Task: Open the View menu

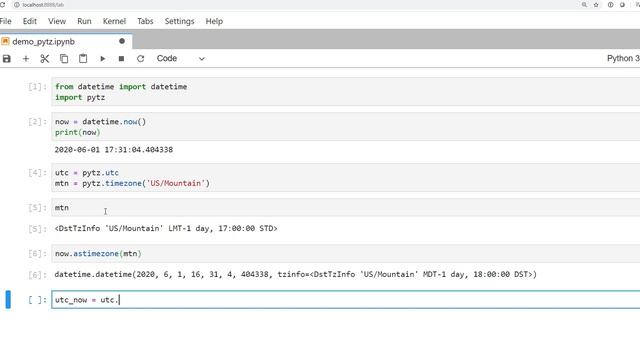Action: point(57,21)
